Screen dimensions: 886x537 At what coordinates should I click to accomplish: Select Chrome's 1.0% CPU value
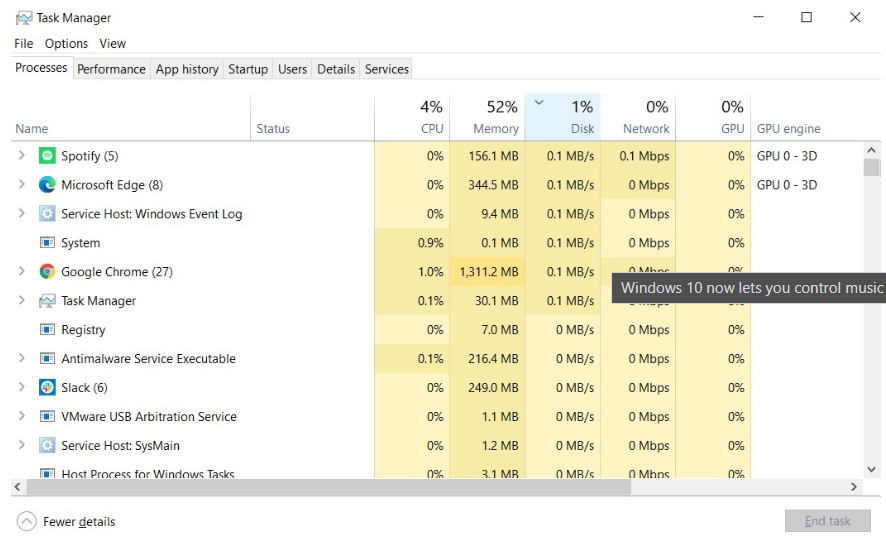pos(431,272)
